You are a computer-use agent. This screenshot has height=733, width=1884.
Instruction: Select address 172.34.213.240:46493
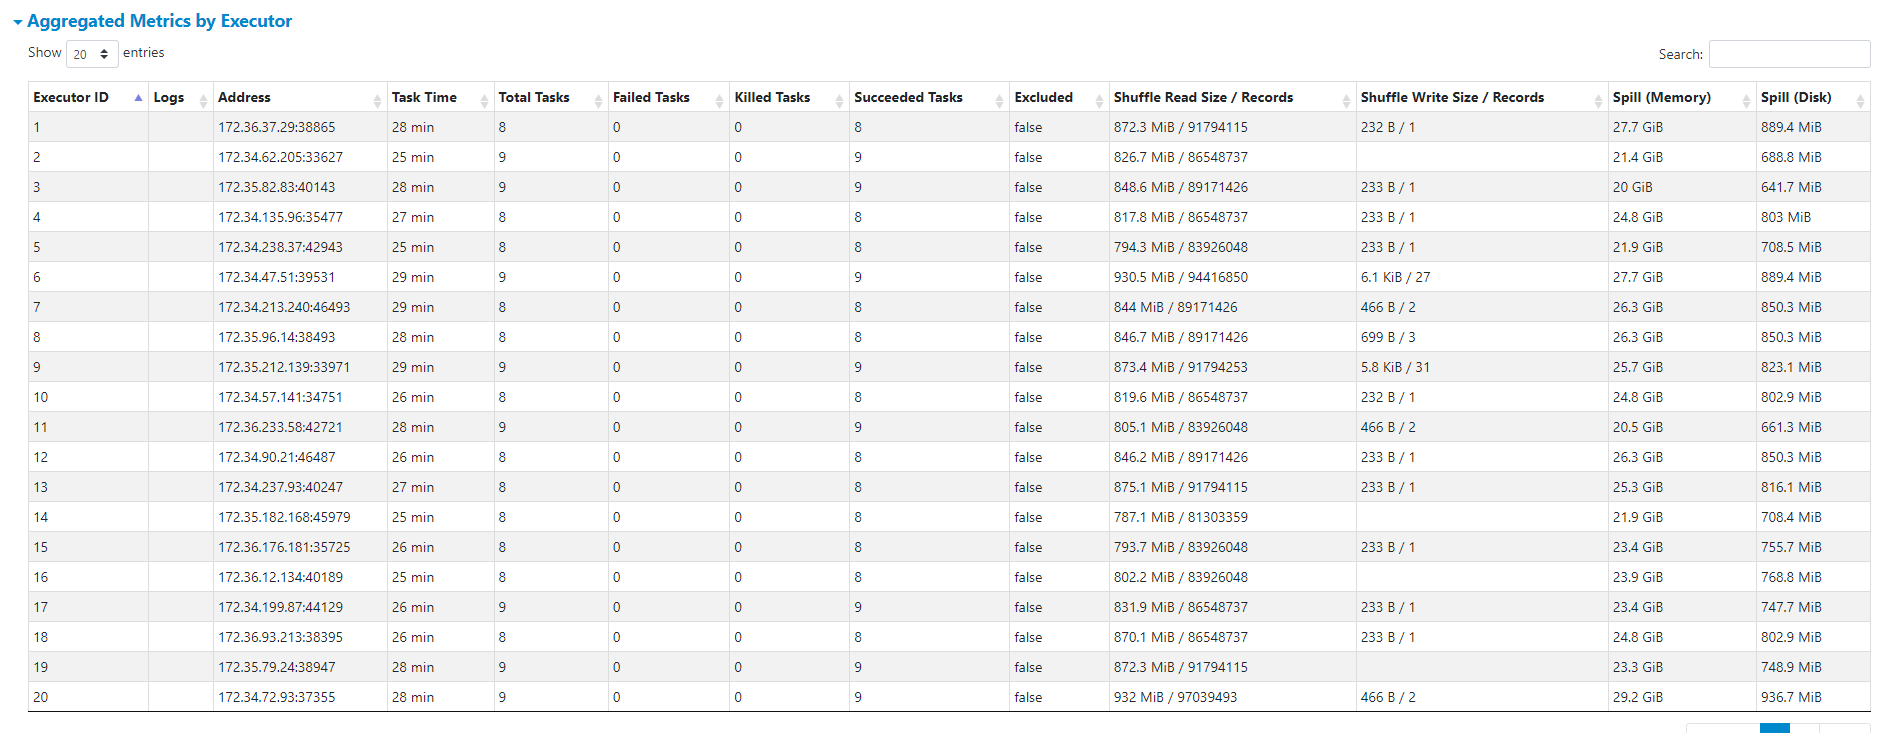[x=284, y=307]
